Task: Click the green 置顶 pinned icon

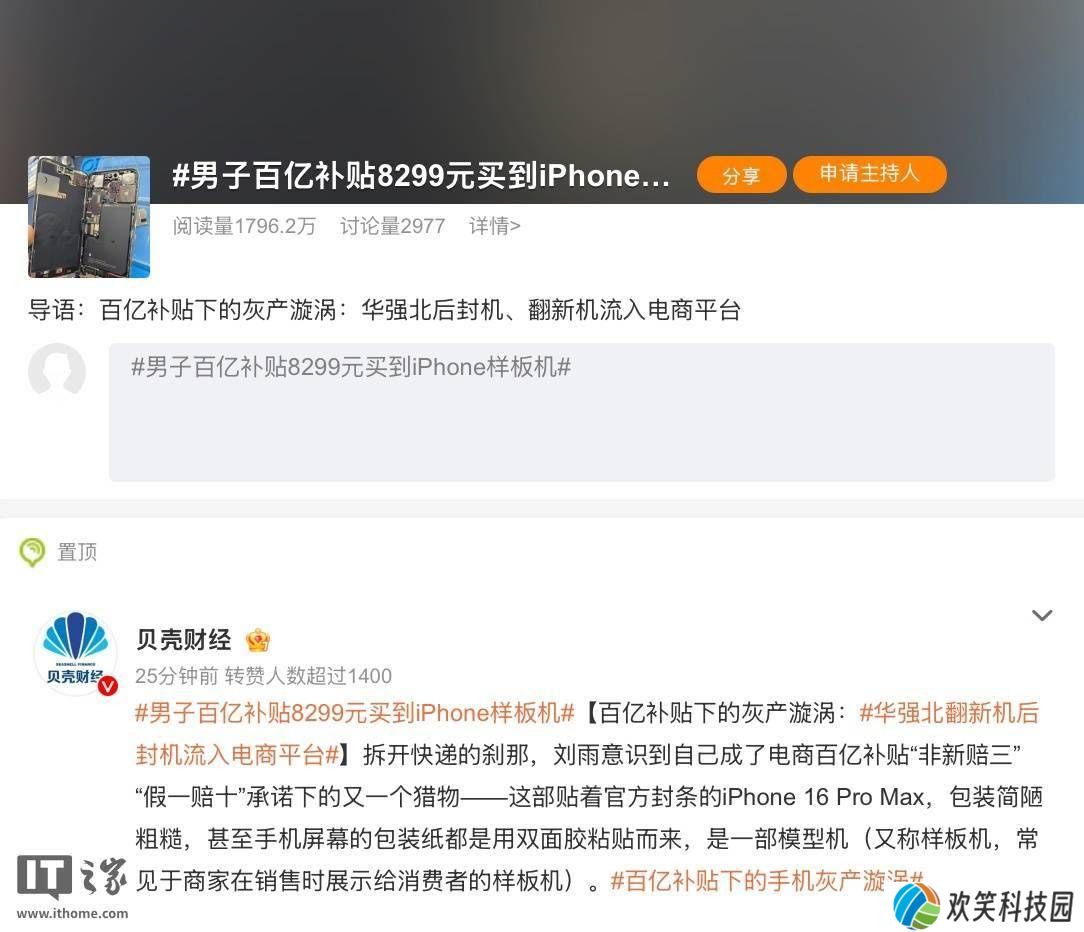Action: [x=32, y=552]
